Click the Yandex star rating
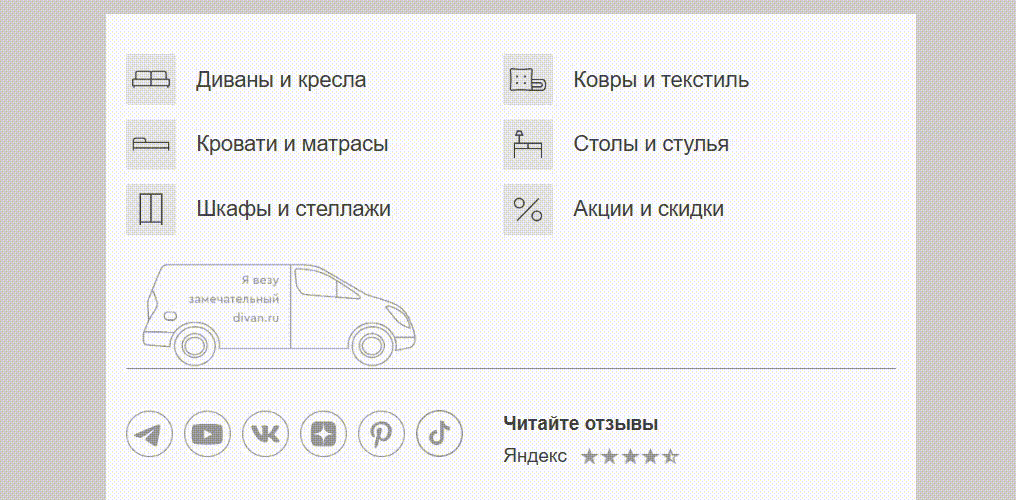The height and width of the screenshot is (500, 1016). [630, 457]
